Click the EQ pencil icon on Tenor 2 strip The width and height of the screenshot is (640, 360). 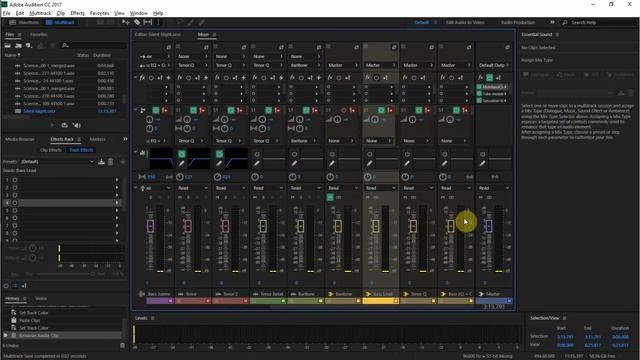pos(219,163)
